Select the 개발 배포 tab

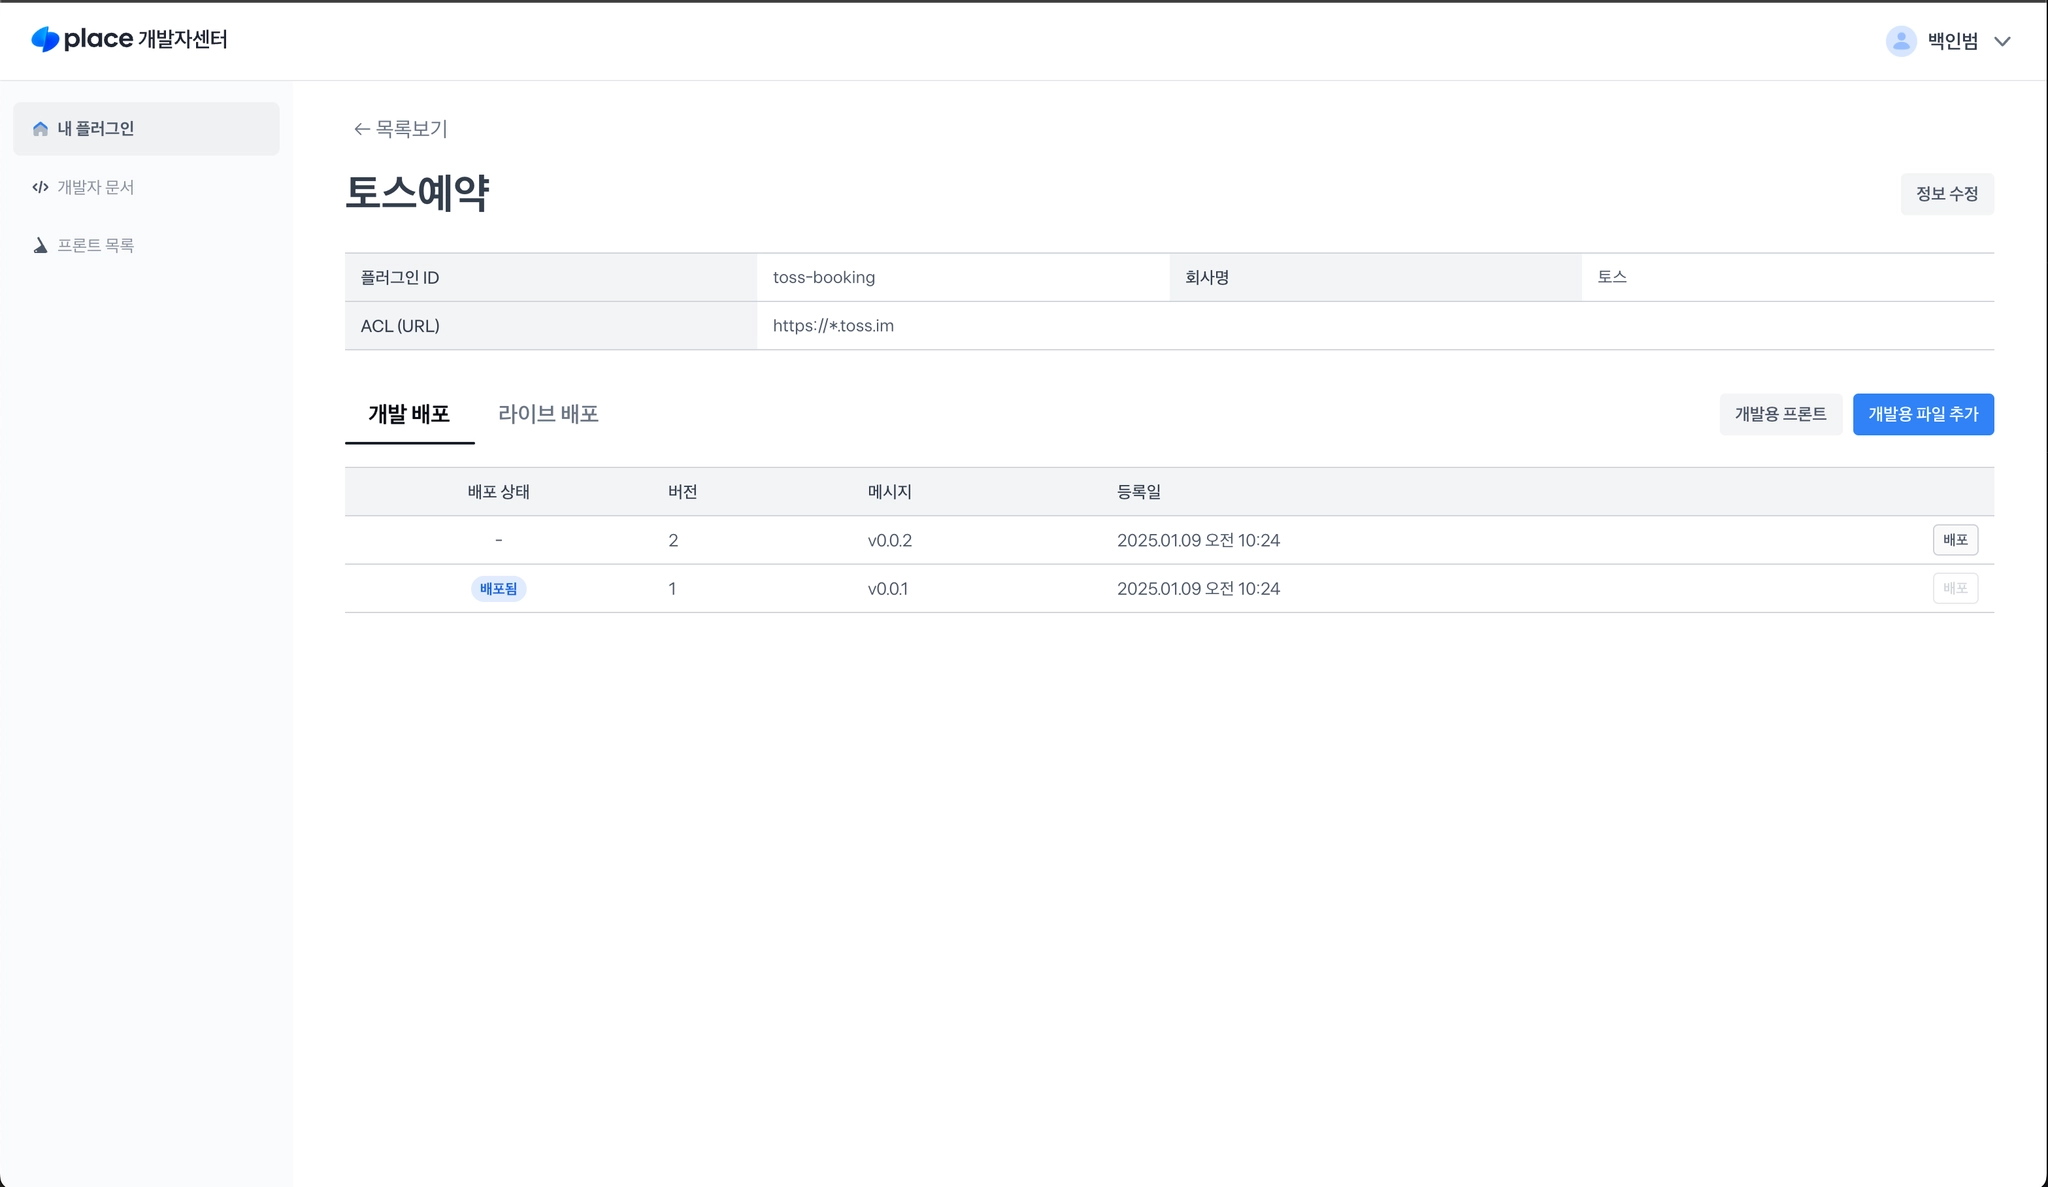tap(409, 414)
